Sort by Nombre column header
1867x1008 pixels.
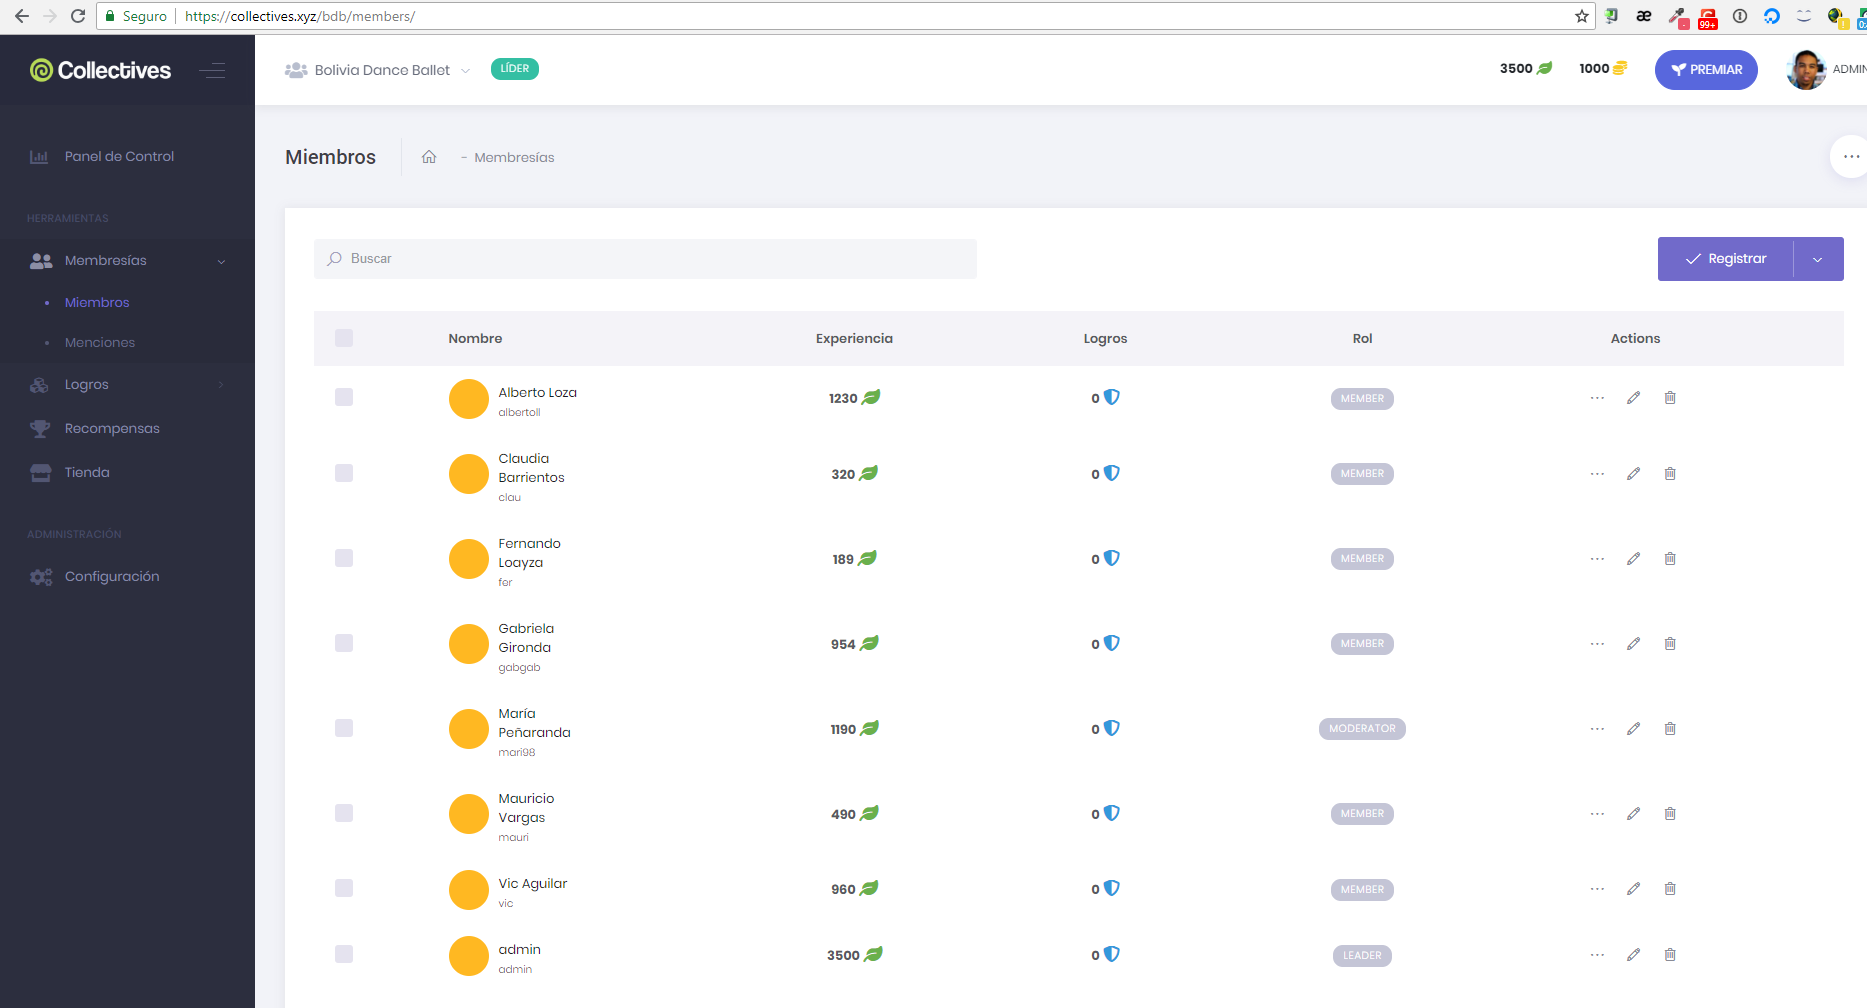(x=475, y=339)
